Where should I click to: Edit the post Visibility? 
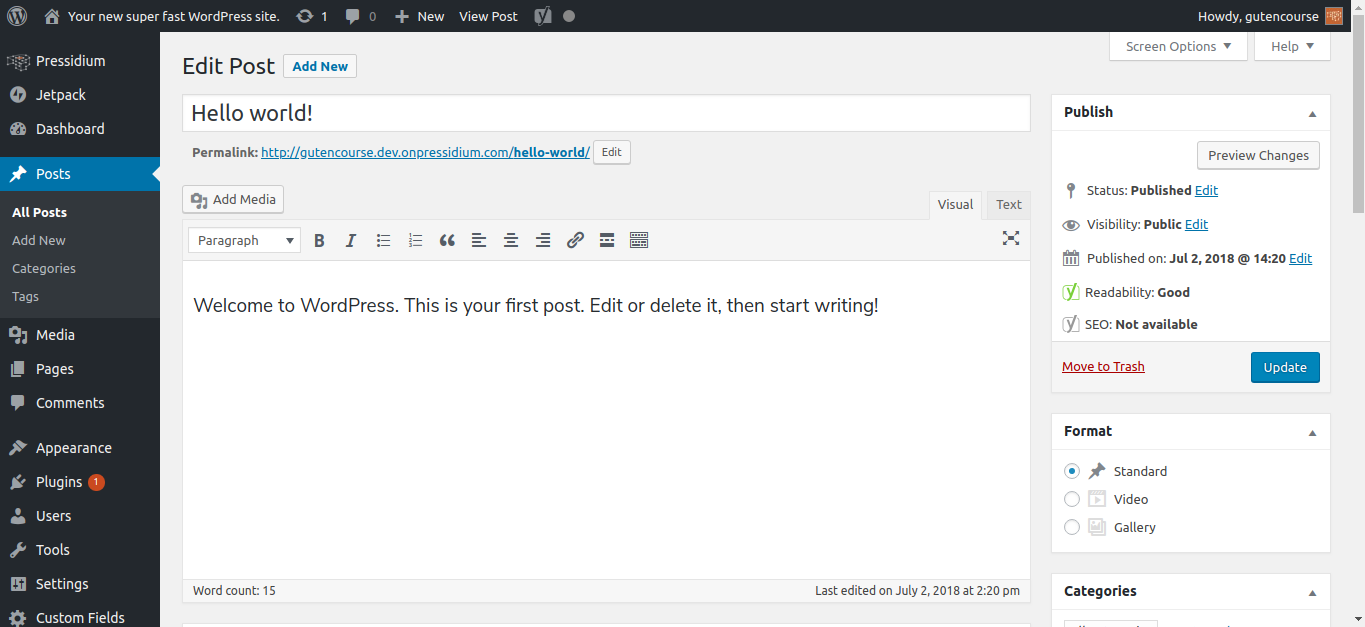coord(1197,224)
